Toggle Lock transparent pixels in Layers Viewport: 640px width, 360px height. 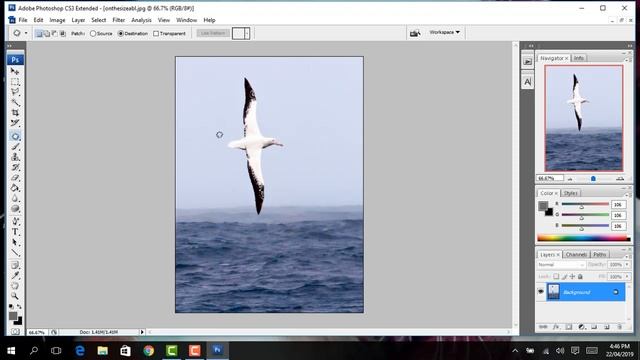pos(556,276)
